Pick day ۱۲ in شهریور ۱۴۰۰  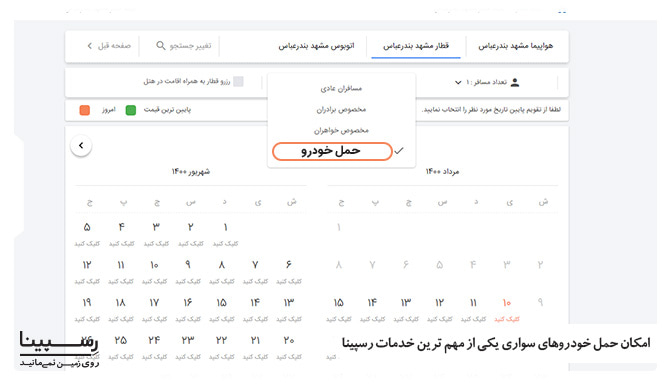click(x=87, y=271)
